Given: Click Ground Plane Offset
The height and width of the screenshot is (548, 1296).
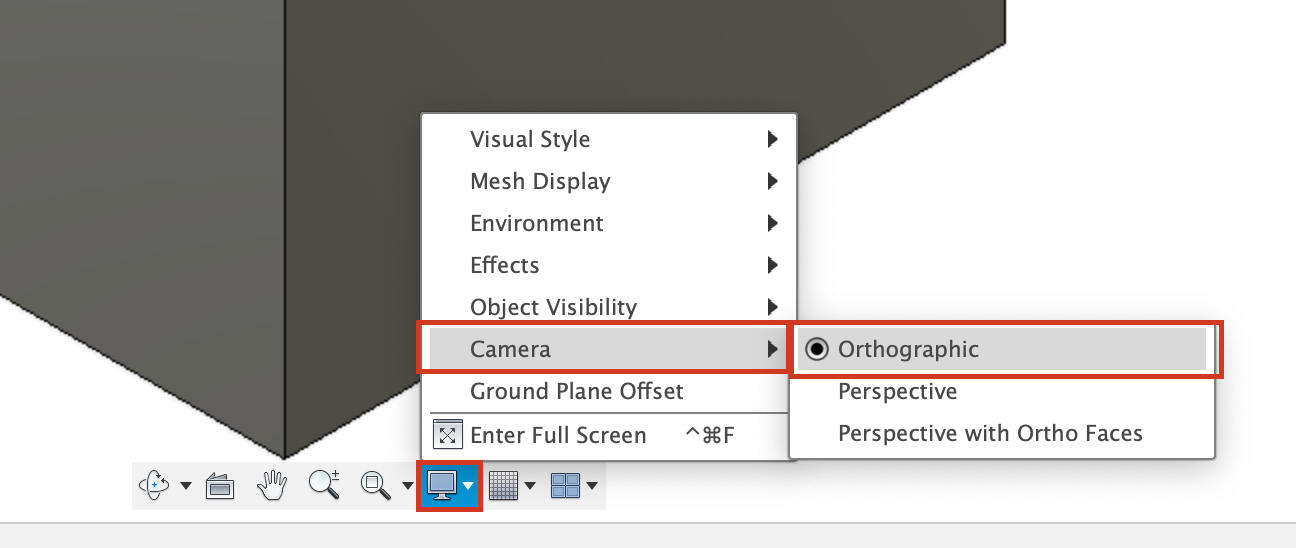Looking at the screenshot, I should 577,391.
